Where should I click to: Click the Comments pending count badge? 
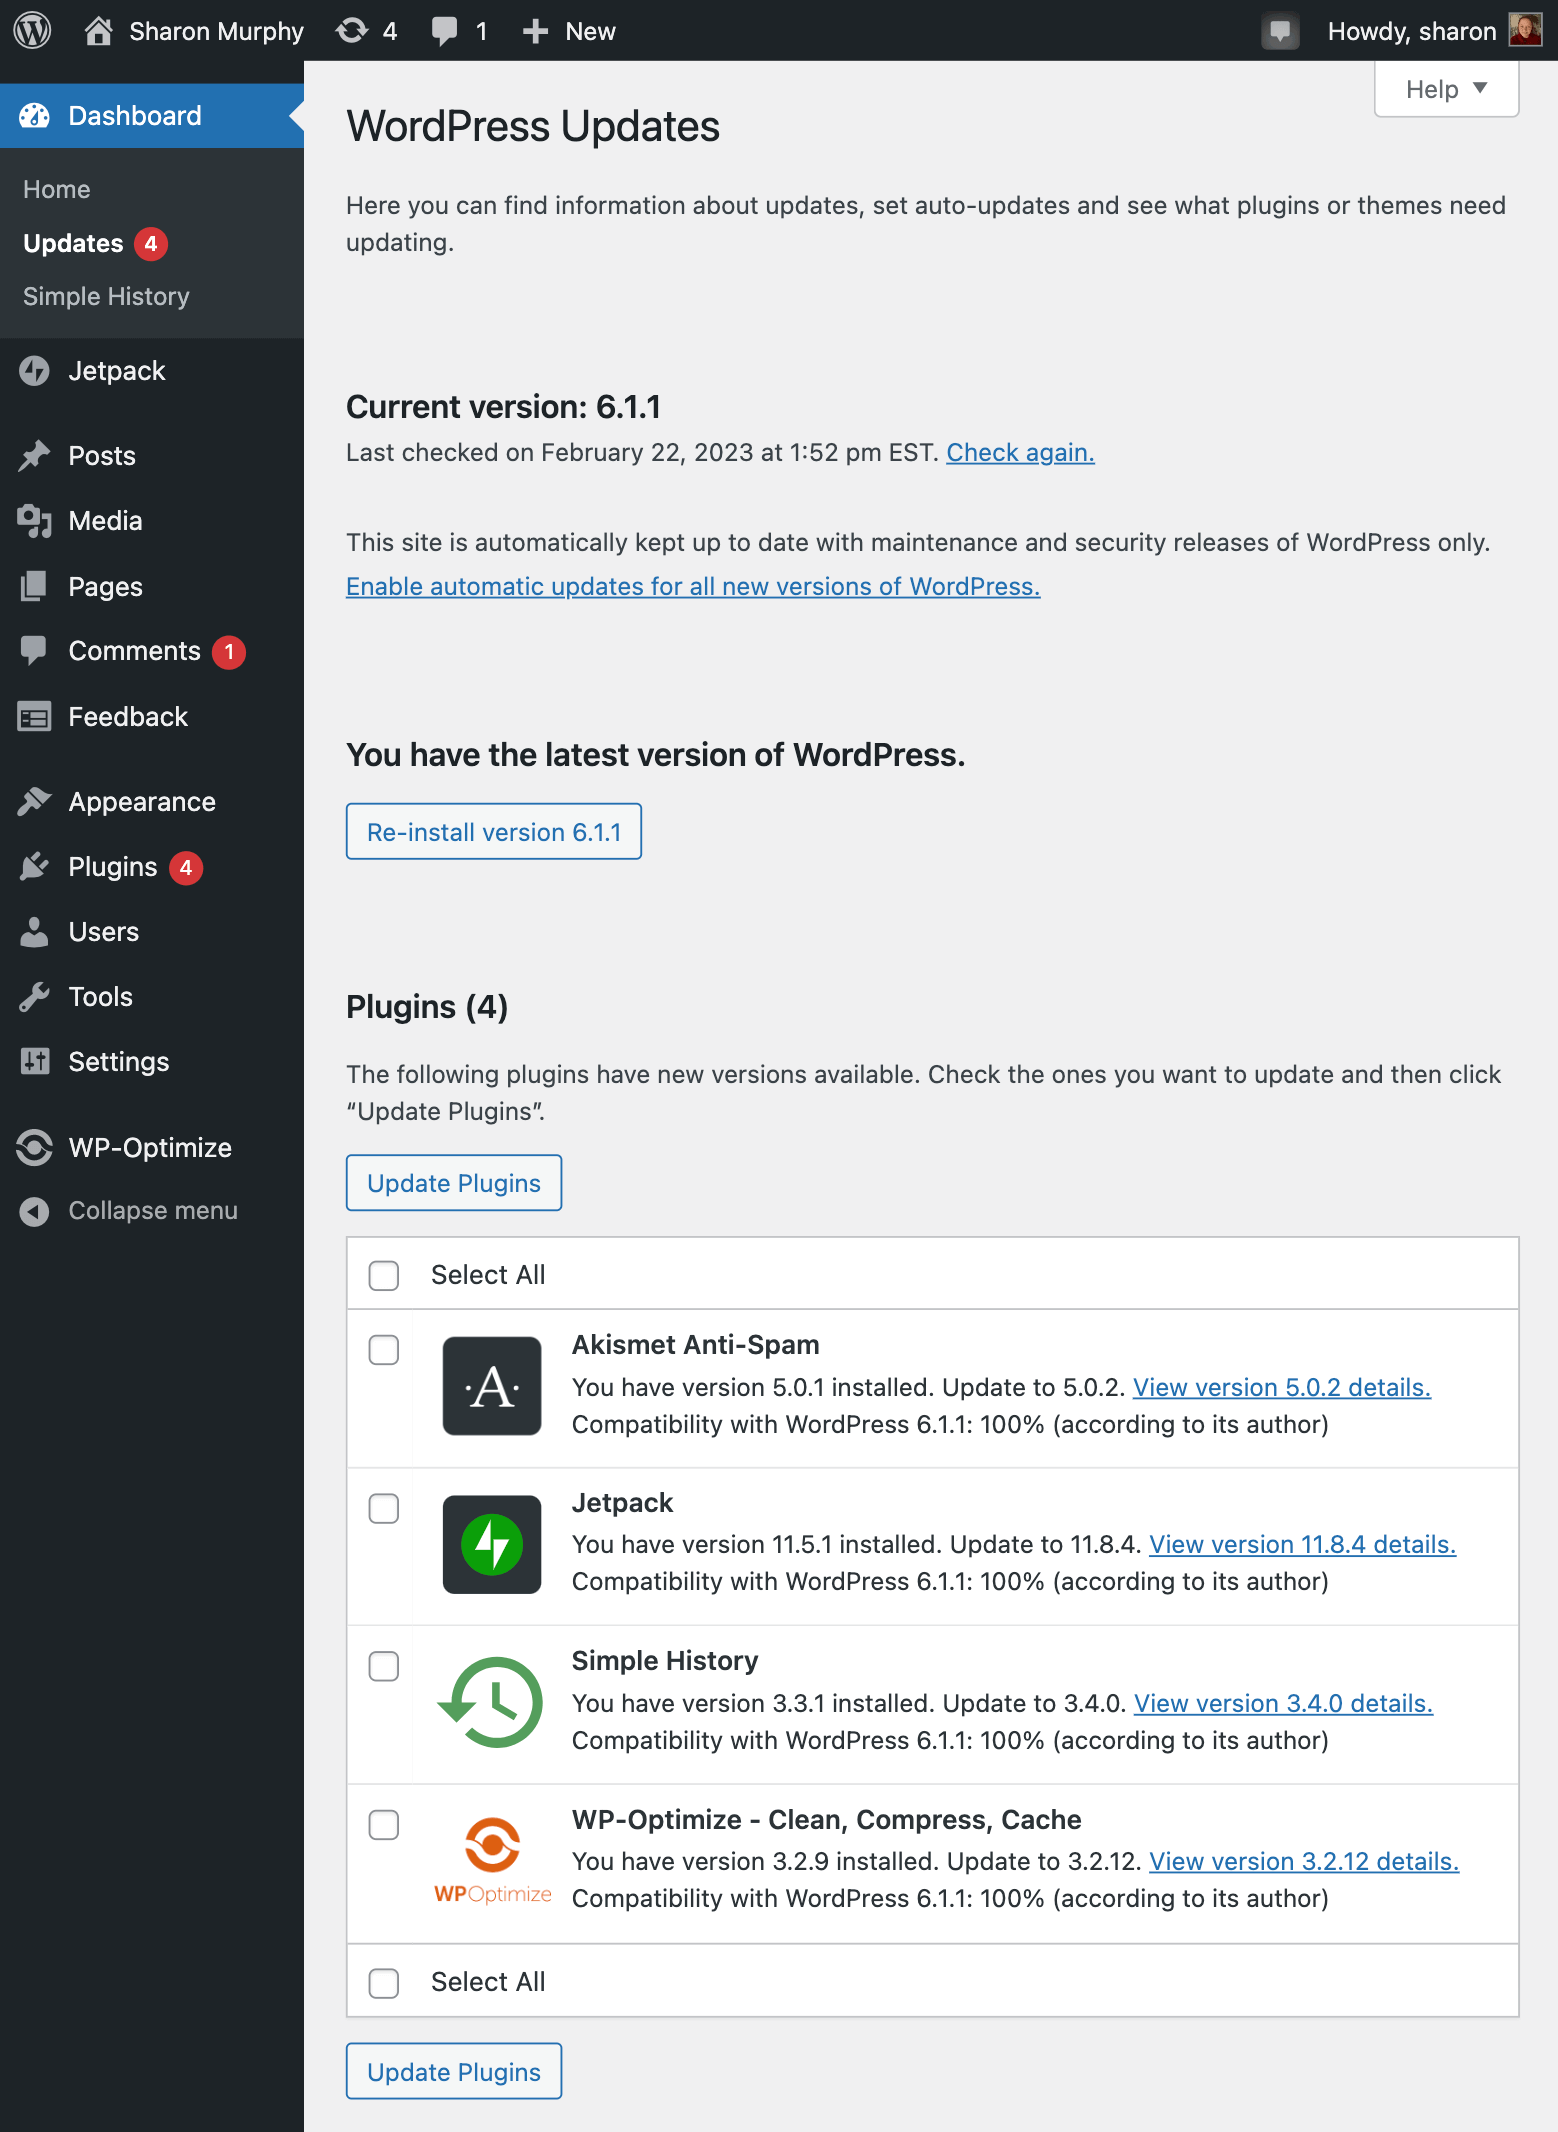(229, 652)
